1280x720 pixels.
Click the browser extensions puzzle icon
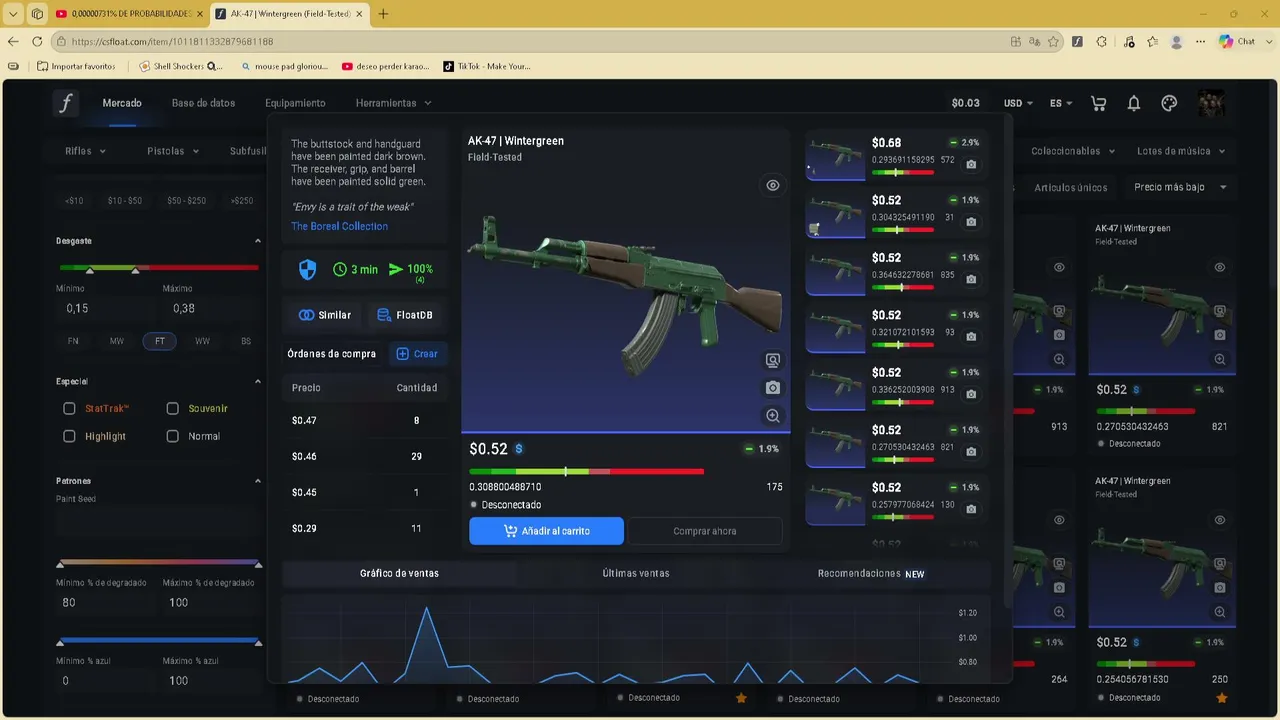(x=1102, y=41)
